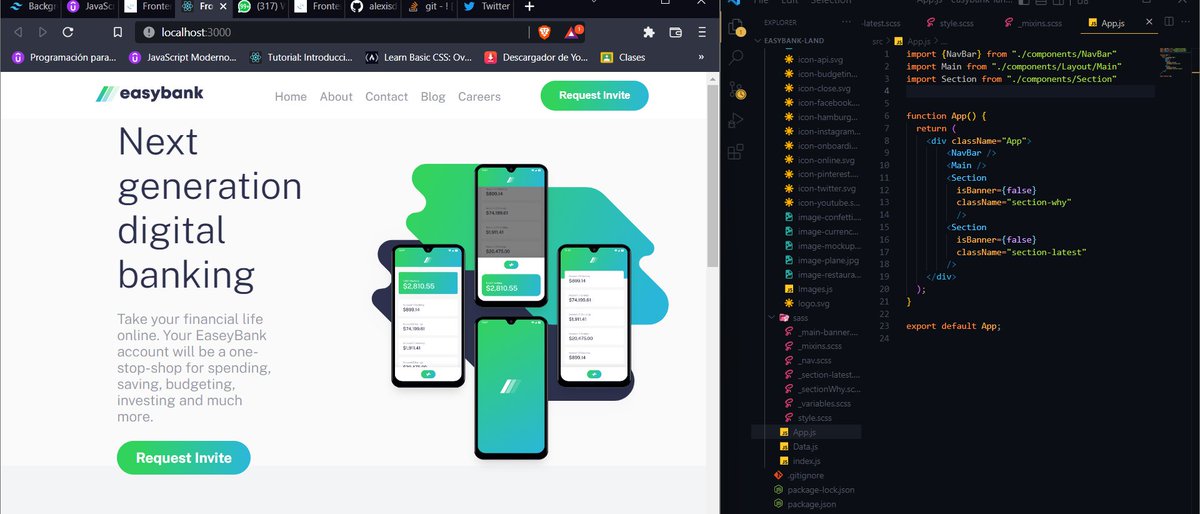Open the Tutorial: Introducci... bookmark

[x=302, y=57]
